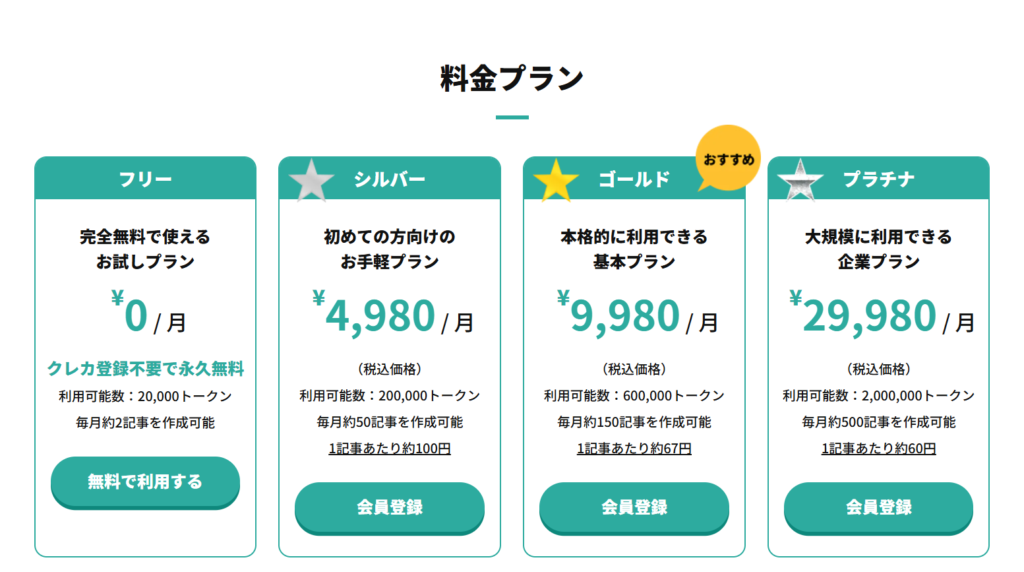This screenshot has width=1024, height=572.
Task: Click 会員登録 button under プラチナ plan
Action: point(878,508)
